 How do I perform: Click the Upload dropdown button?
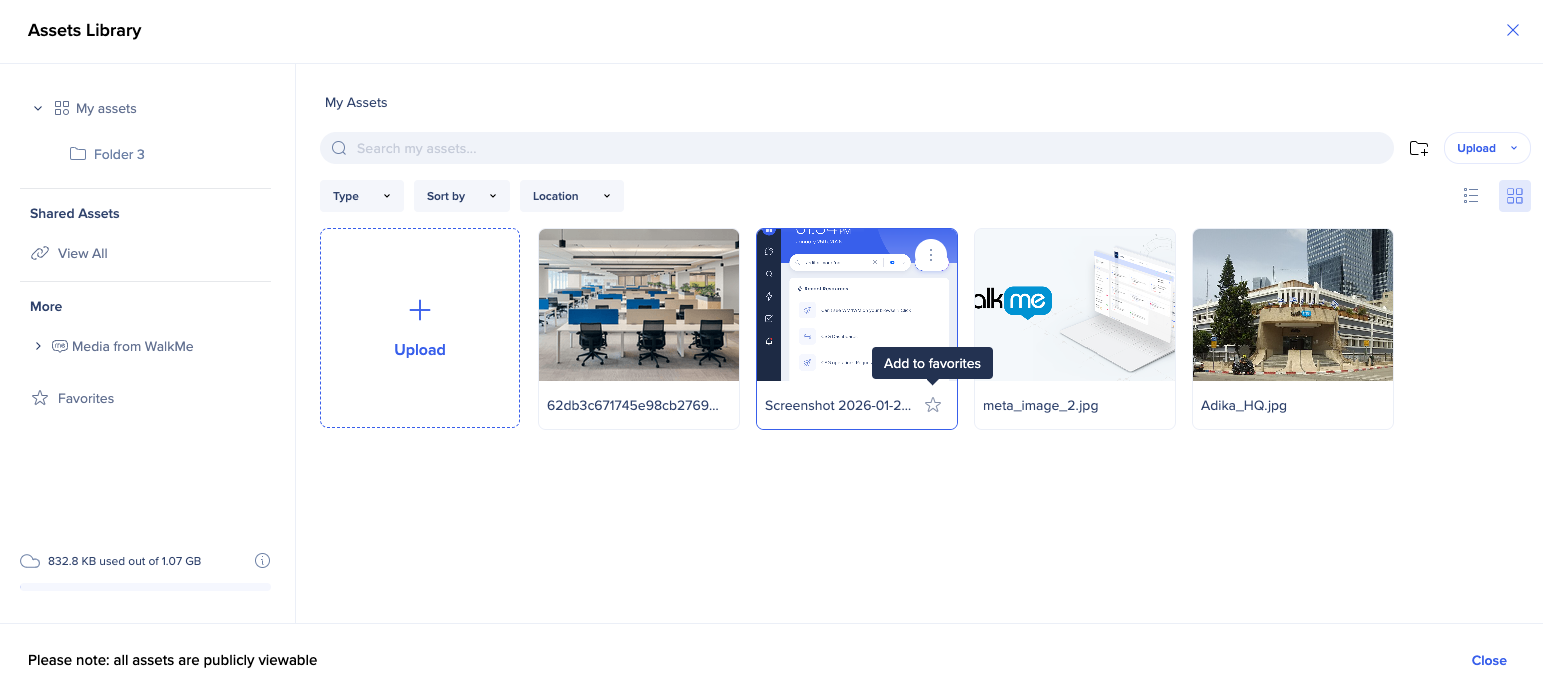[x=1486, y=148]
